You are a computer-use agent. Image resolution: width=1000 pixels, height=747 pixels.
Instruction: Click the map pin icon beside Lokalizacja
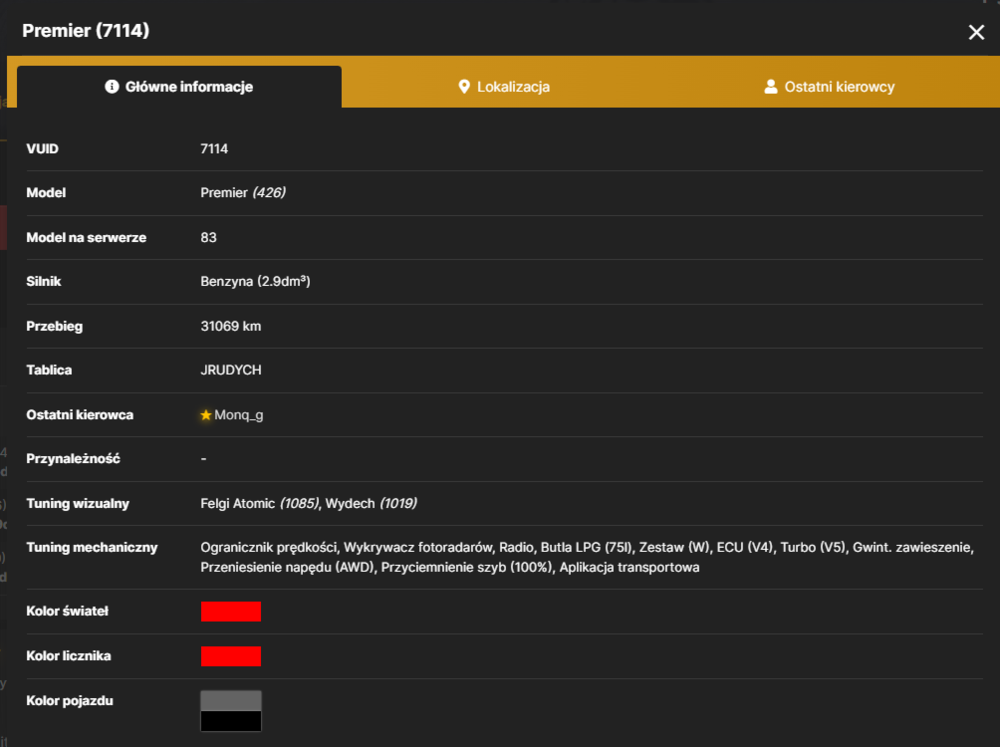click(464, 87)
